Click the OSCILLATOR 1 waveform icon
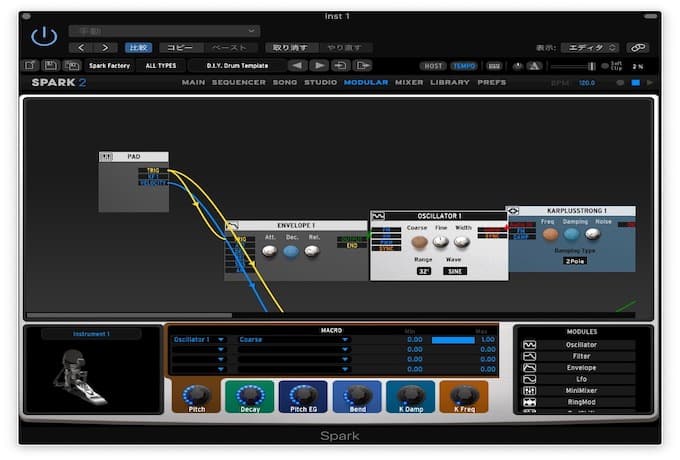 coord(378,215)
